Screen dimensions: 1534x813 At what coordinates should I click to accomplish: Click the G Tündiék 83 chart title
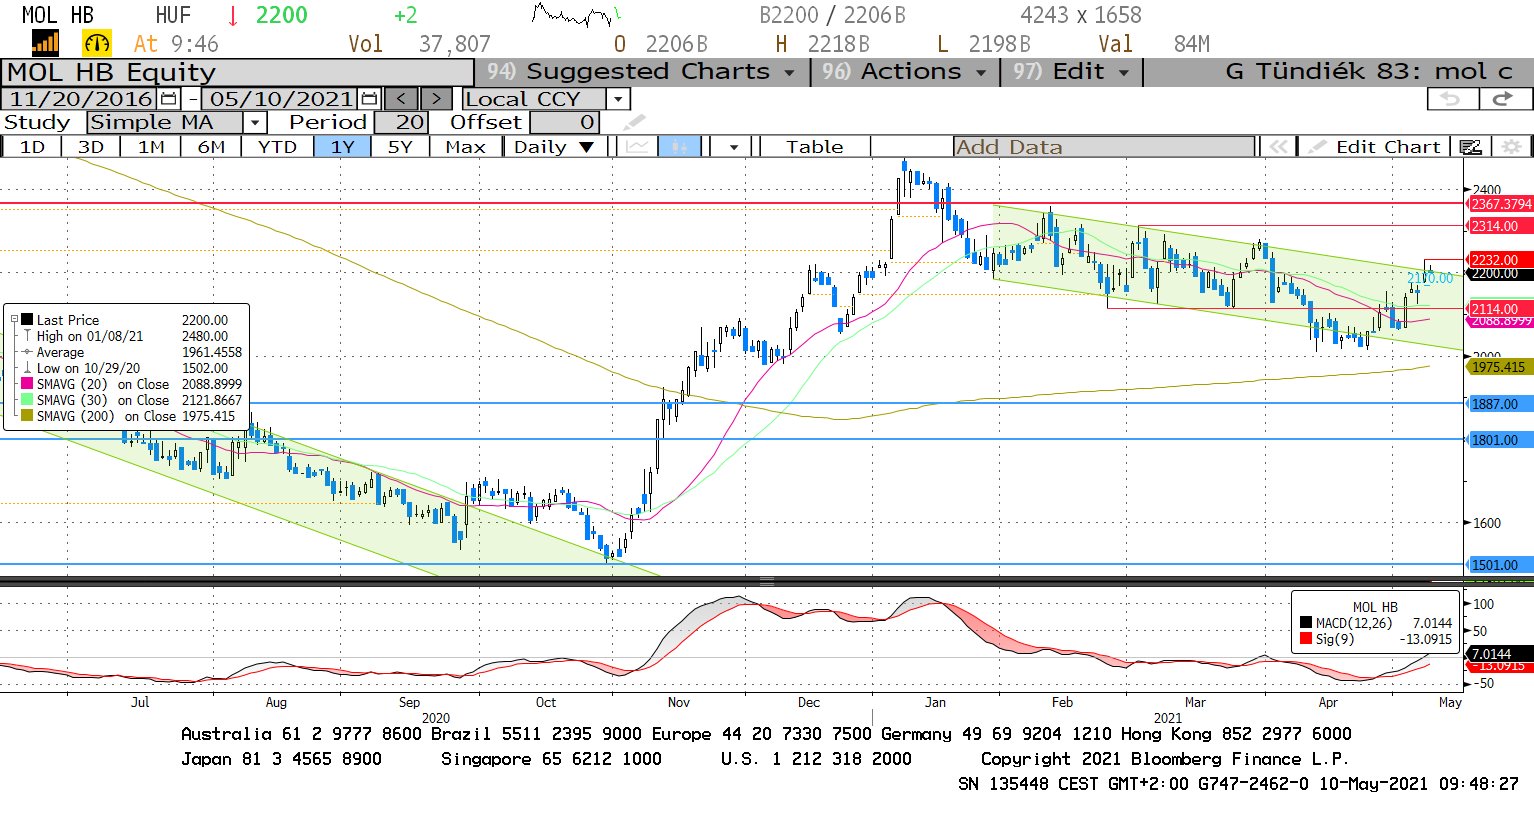click(1368, 72)
